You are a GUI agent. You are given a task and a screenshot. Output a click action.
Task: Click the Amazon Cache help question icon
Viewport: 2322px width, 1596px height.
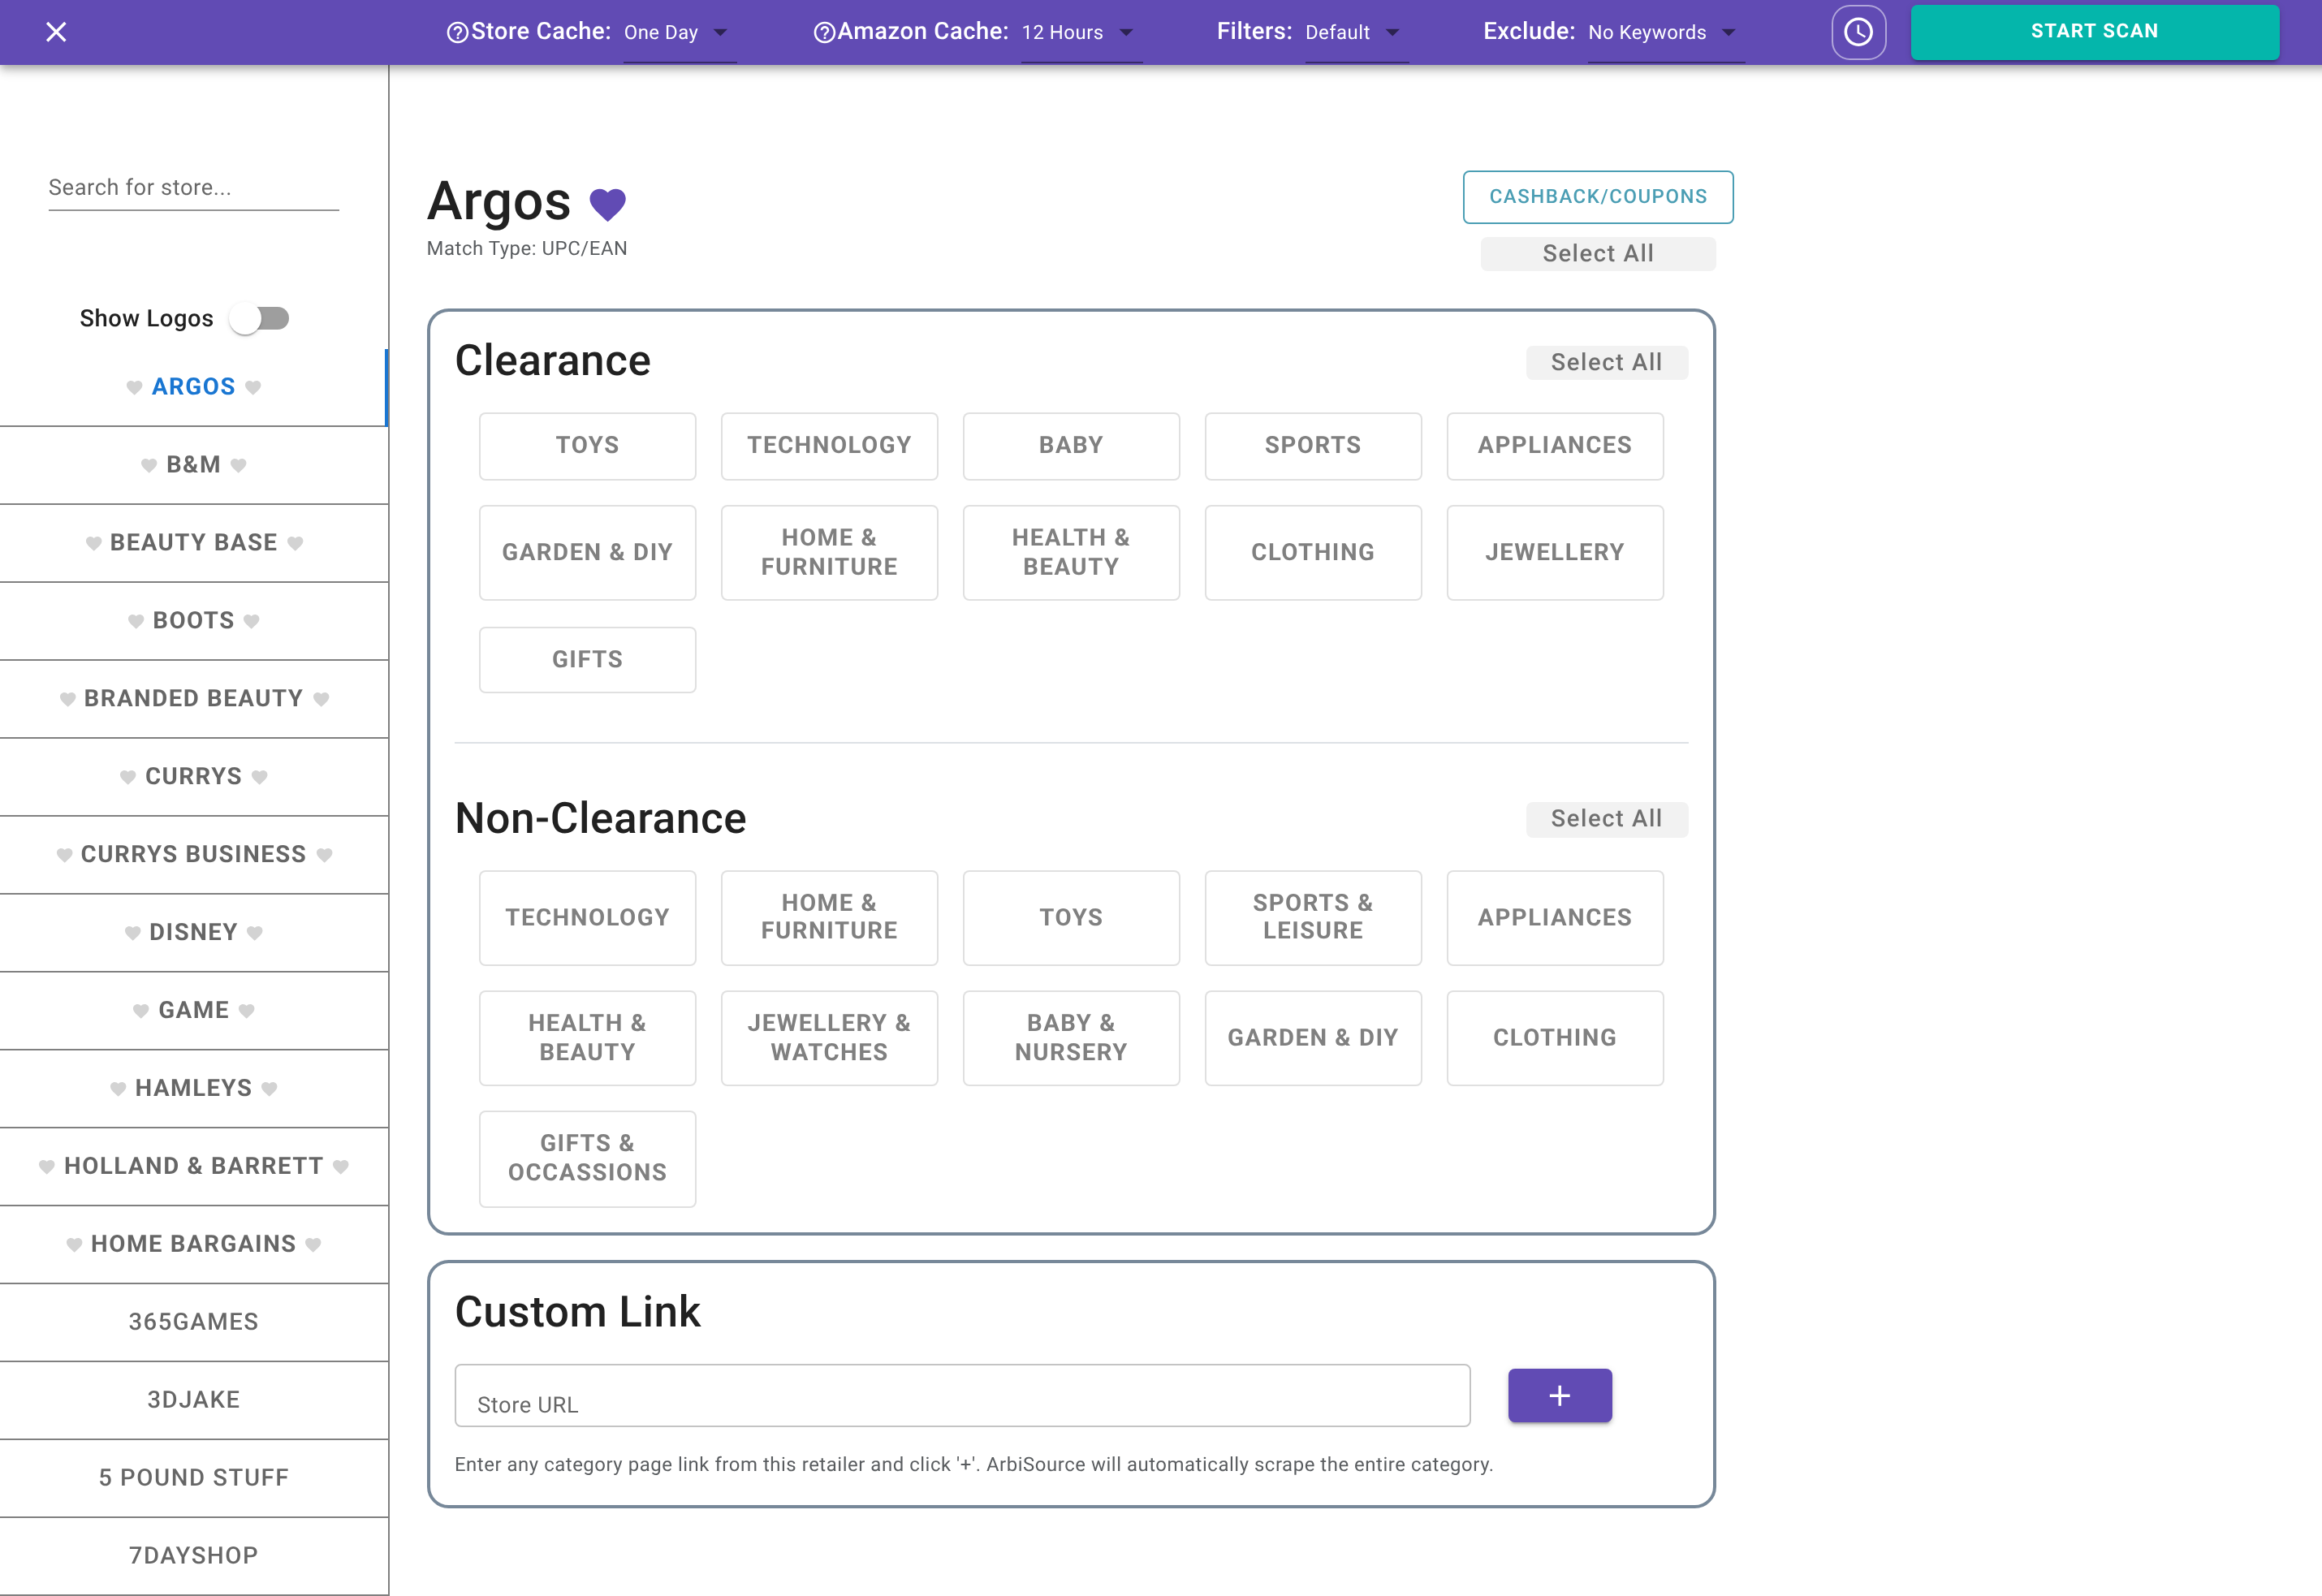tap(824, 33)
